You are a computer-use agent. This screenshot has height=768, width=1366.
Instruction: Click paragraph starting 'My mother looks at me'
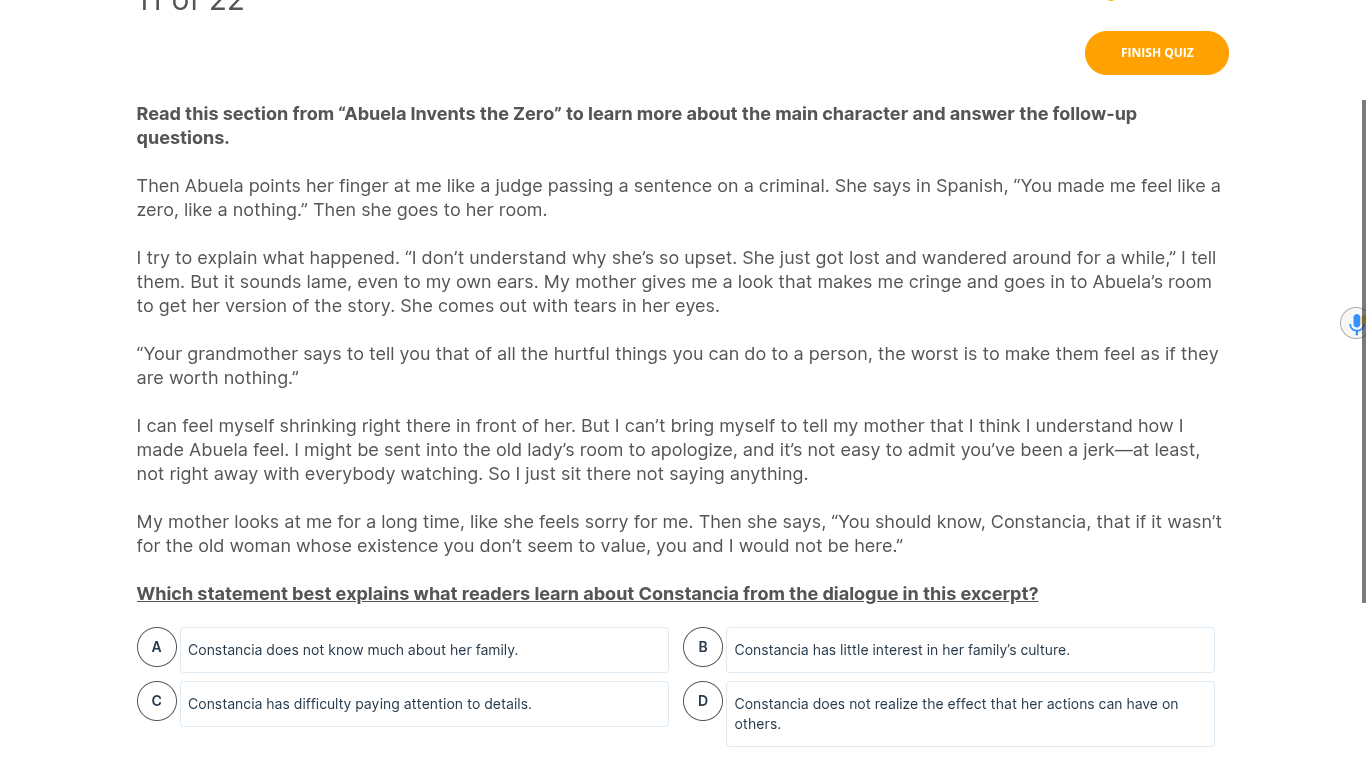pyautogui.click(x=679, y=534)
